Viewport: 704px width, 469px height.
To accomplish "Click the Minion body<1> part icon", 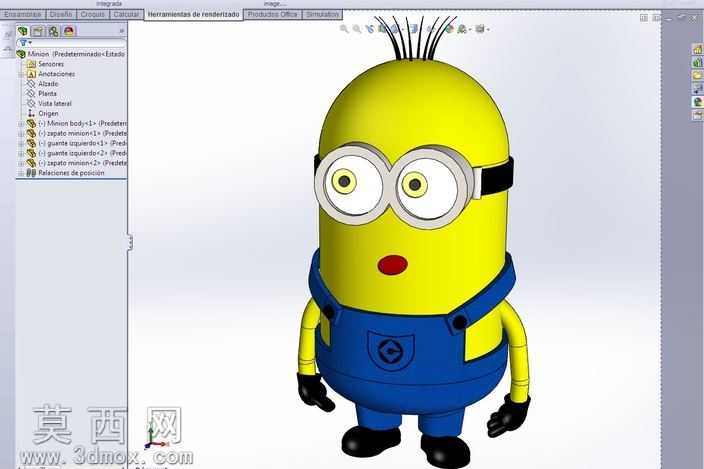I will [31, 123].
